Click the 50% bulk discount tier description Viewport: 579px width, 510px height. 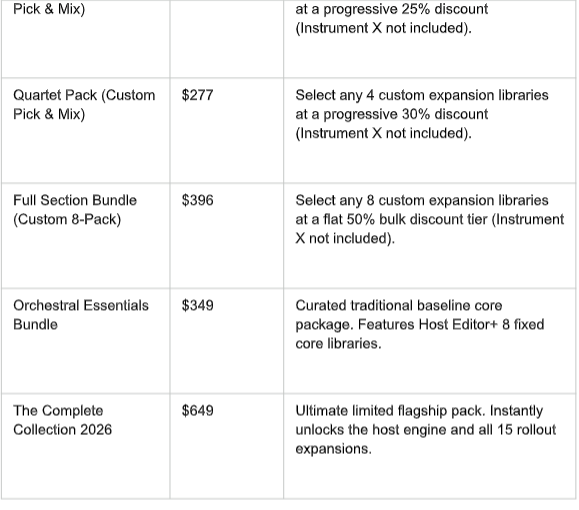(429, 236)
